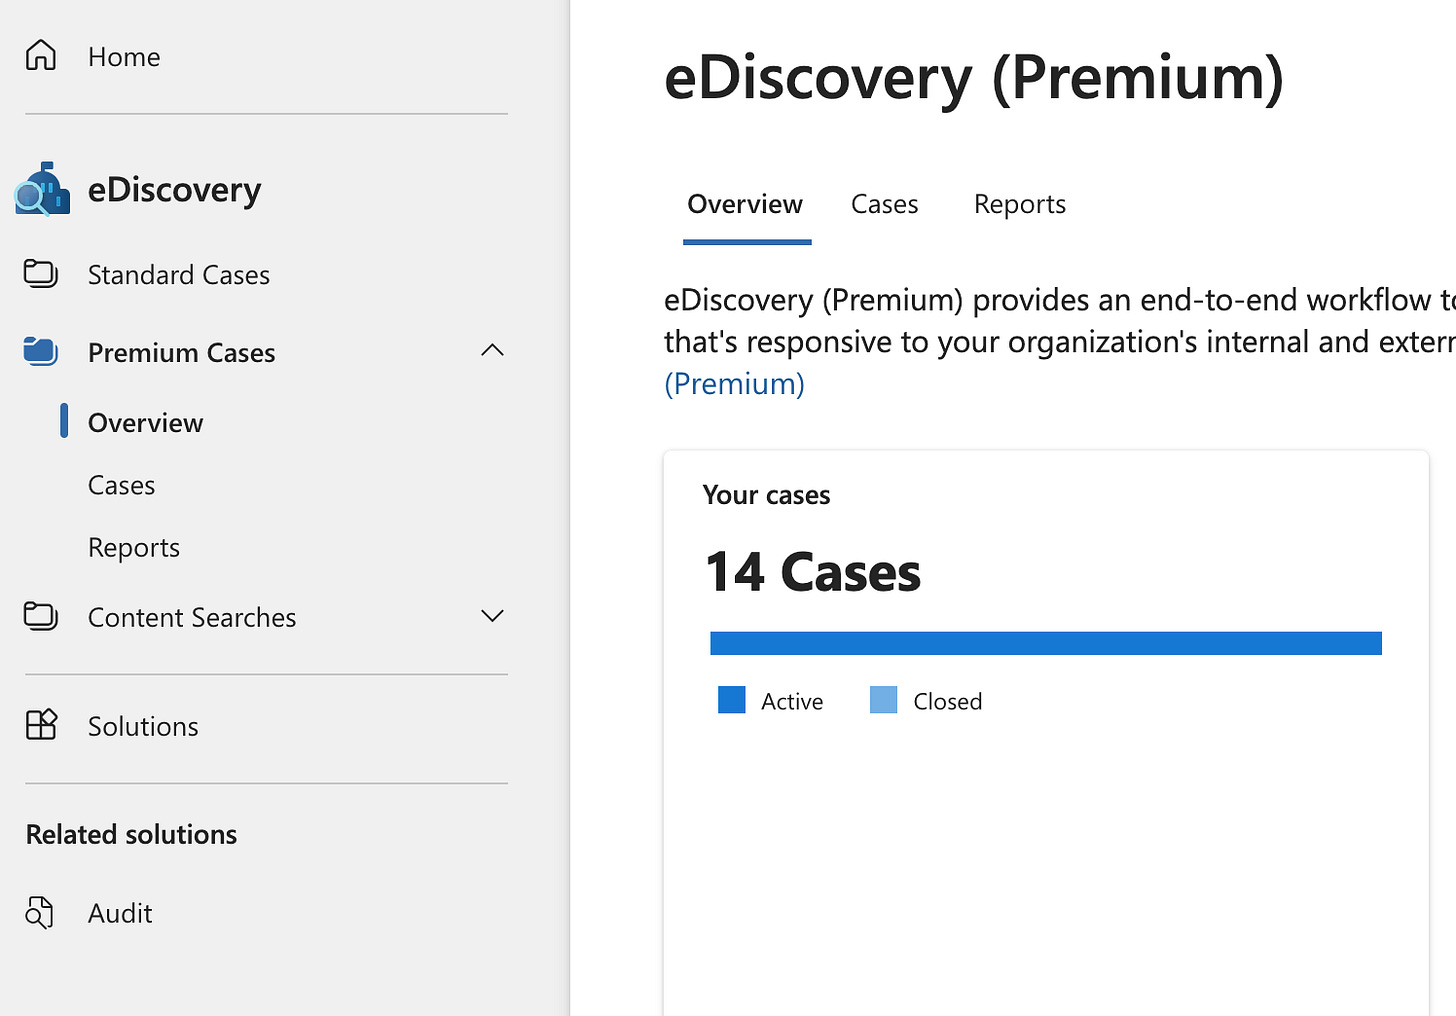
Task: Click the Active legend color swatch
Action: [x=732, y=700]
